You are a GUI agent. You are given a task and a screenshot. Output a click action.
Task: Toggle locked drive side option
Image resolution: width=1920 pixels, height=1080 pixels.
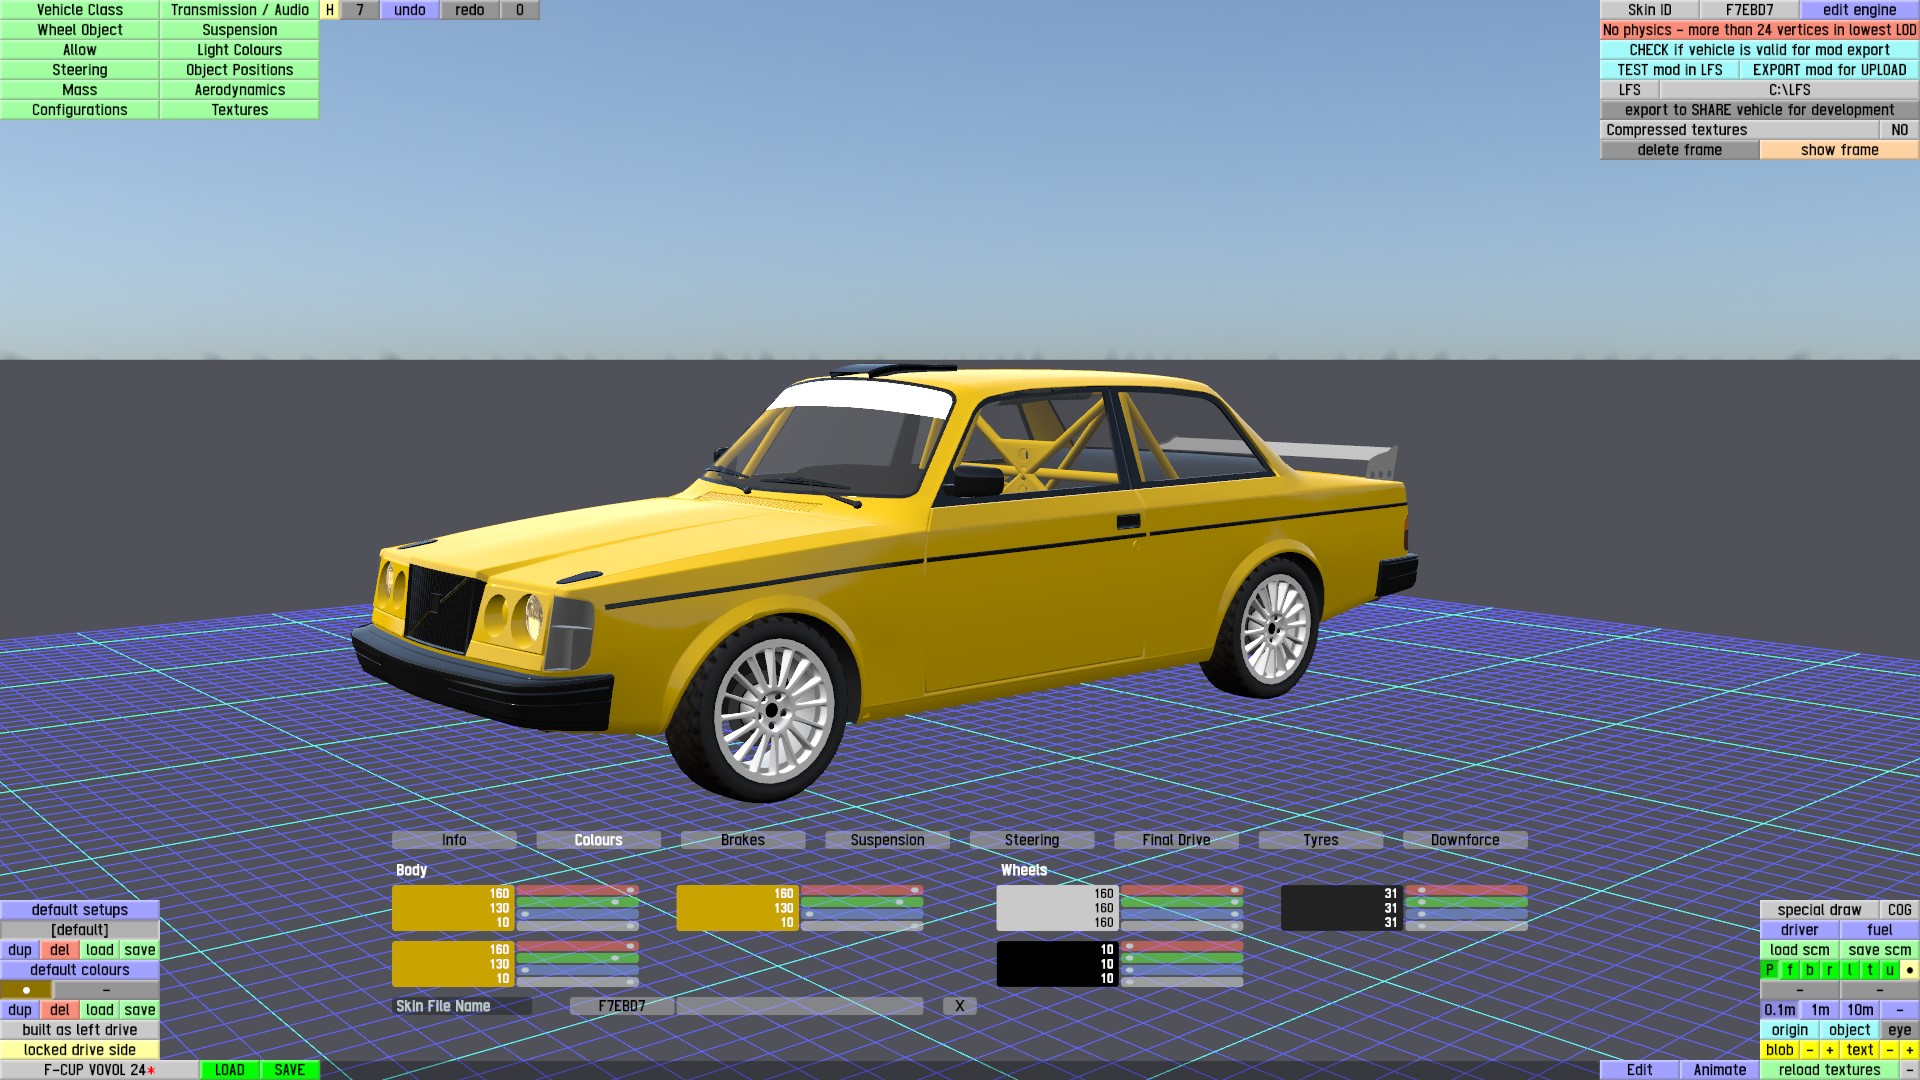point(80,1050)
